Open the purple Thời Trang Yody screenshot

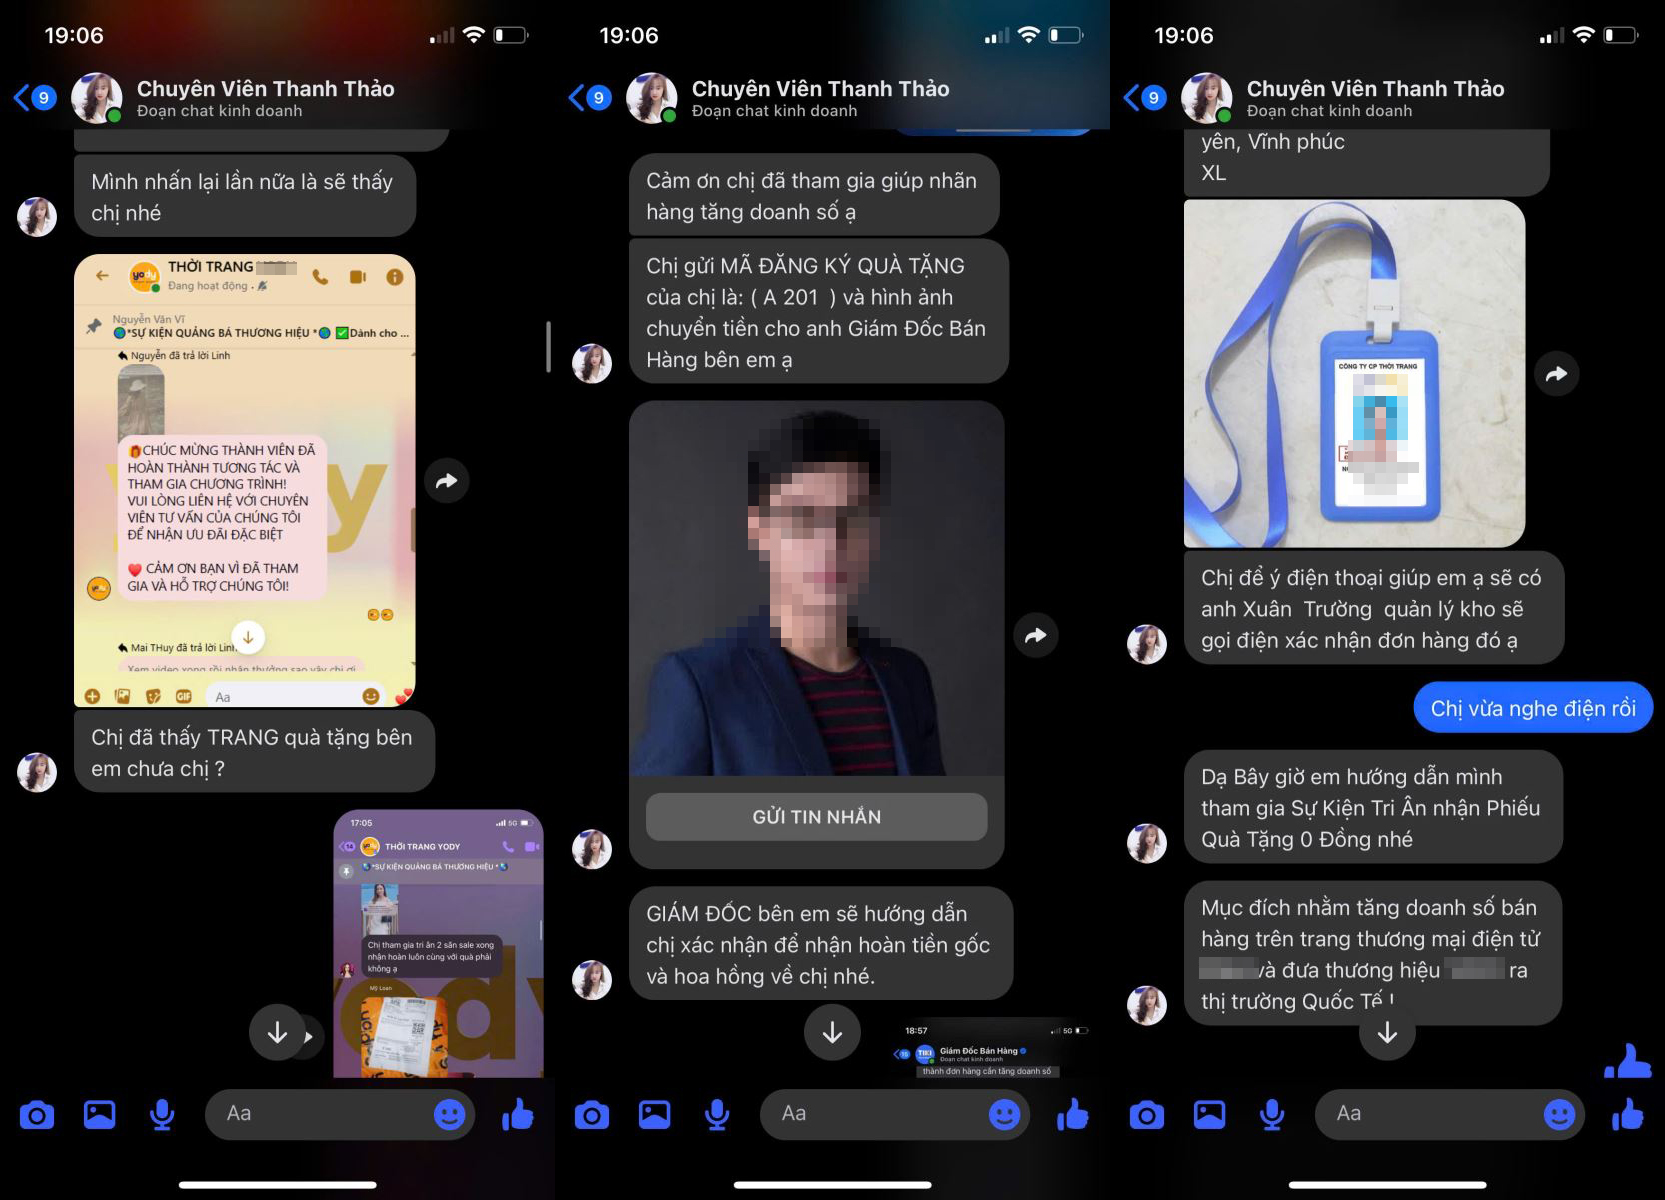pos(438,943)
